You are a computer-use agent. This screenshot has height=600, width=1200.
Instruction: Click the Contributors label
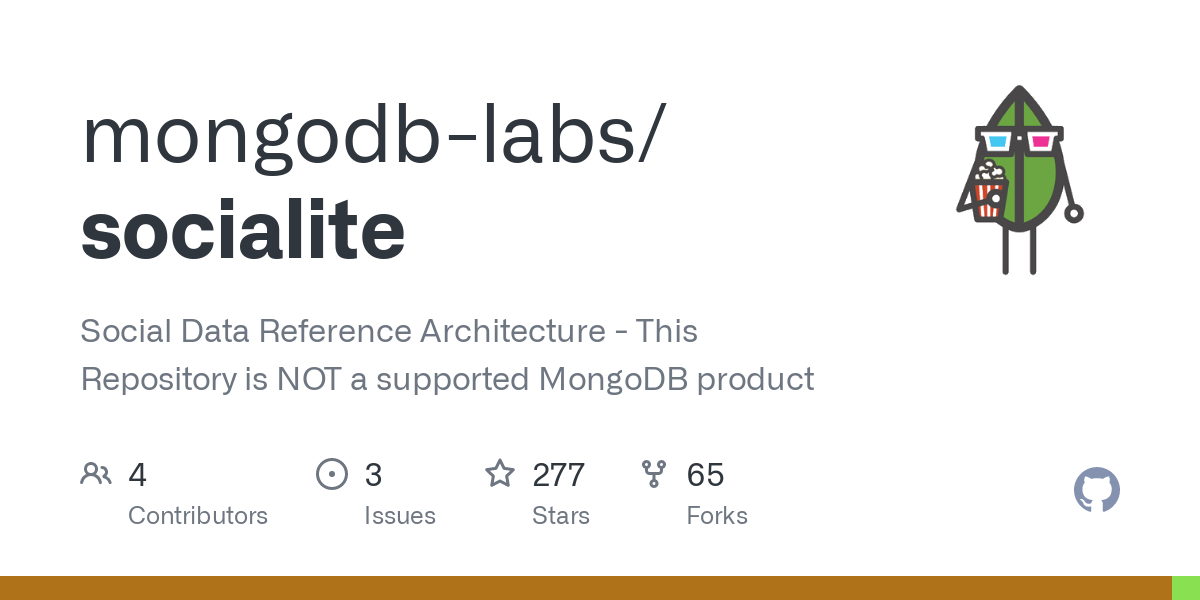(198, 516)
